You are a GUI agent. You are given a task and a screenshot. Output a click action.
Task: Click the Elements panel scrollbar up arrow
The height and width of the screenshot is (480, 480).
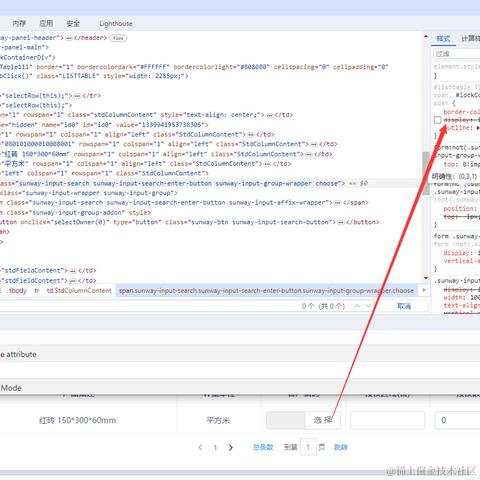(426, 36)
